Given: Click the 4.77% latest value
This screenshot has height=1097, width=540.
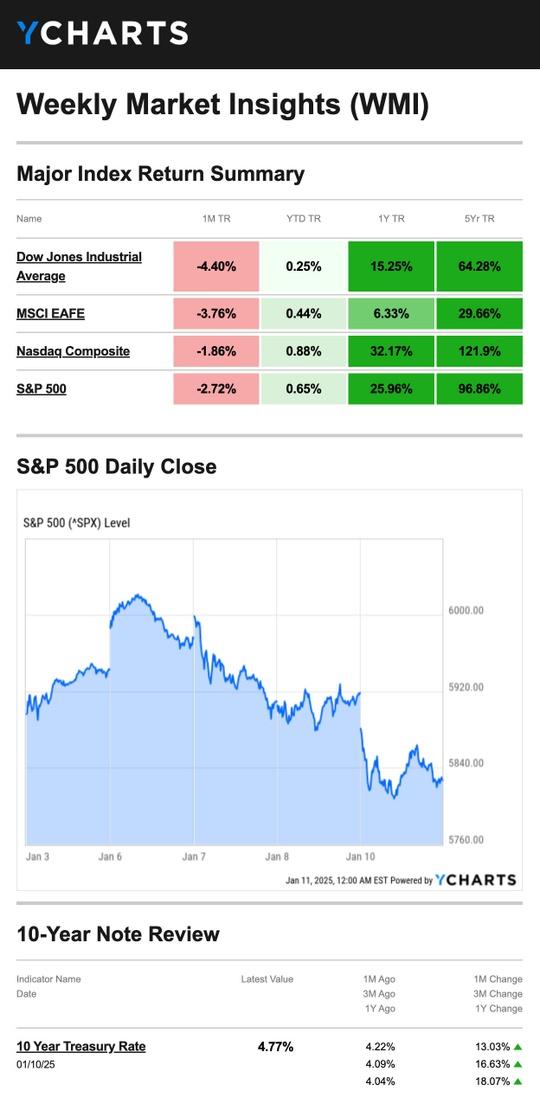Looking at the screenshot, I should (276, 1047).
